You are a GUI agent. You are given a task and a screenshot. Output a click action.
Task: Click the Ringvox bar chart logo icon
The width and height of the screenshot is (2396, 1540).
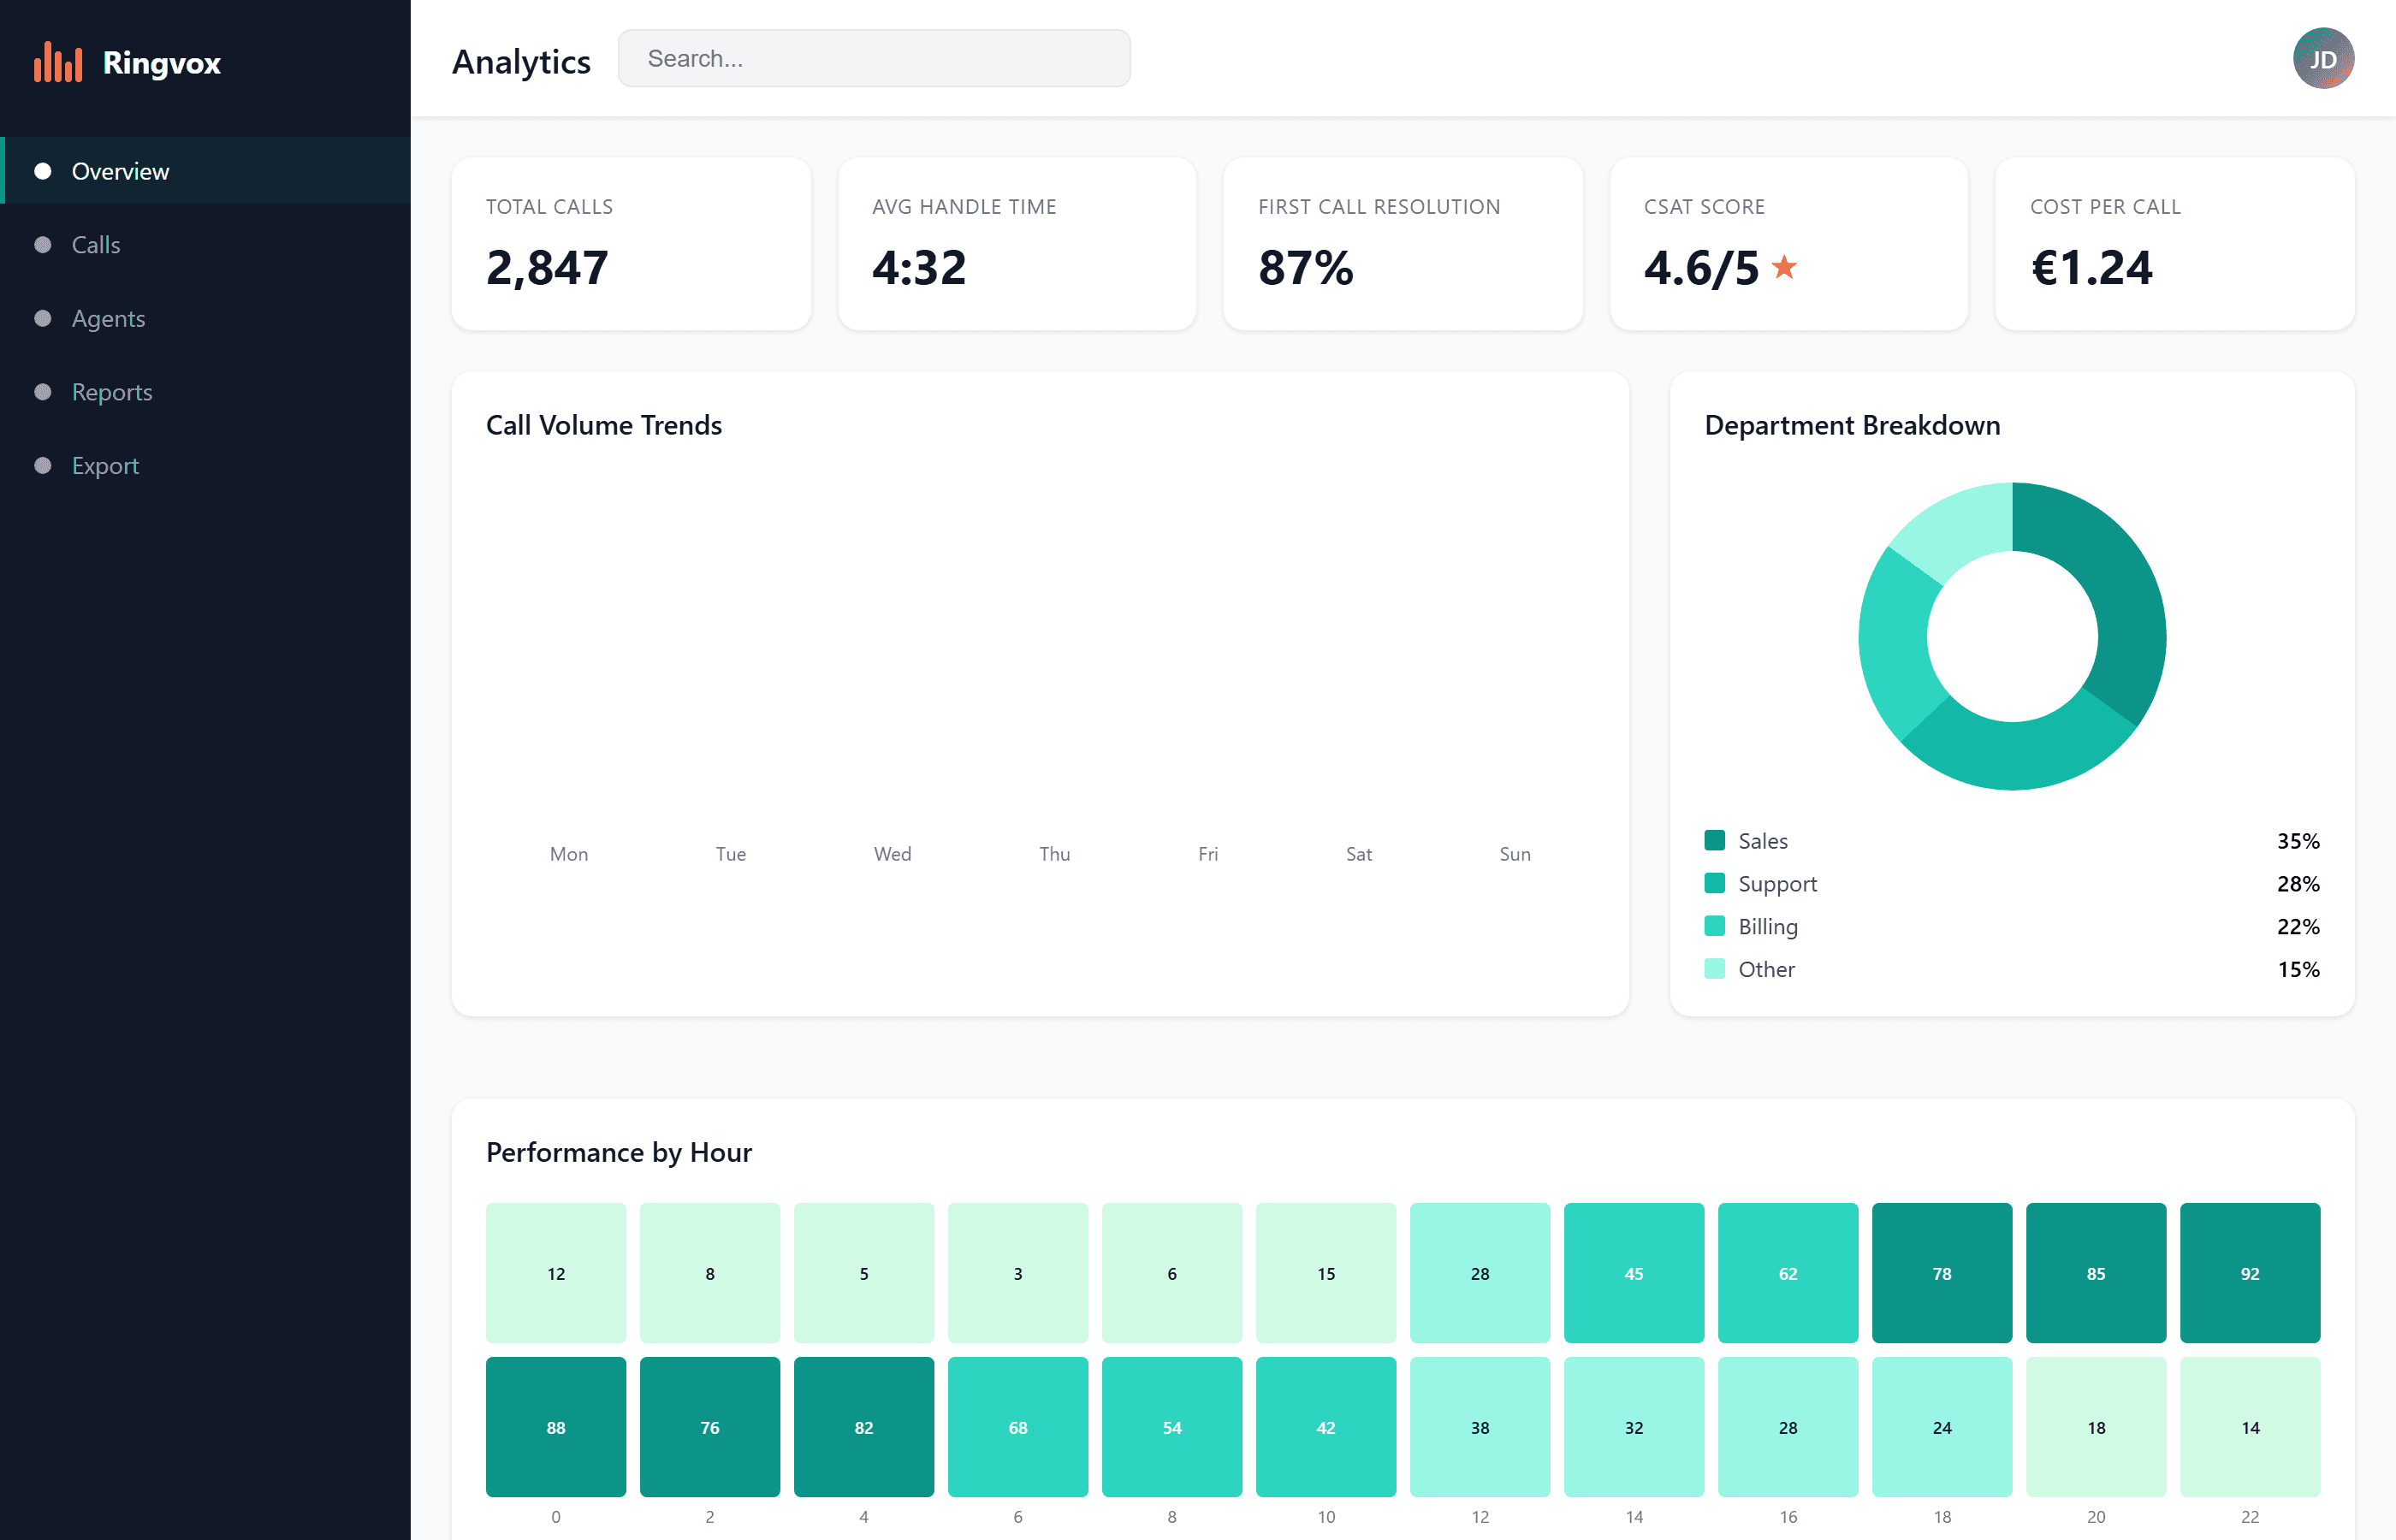(58, 62)
